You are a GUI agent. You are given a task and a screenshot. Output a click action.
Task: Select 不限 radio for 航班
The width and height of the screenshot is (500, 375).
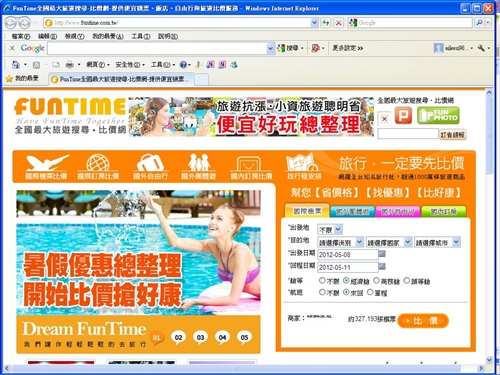click(322, 292)
